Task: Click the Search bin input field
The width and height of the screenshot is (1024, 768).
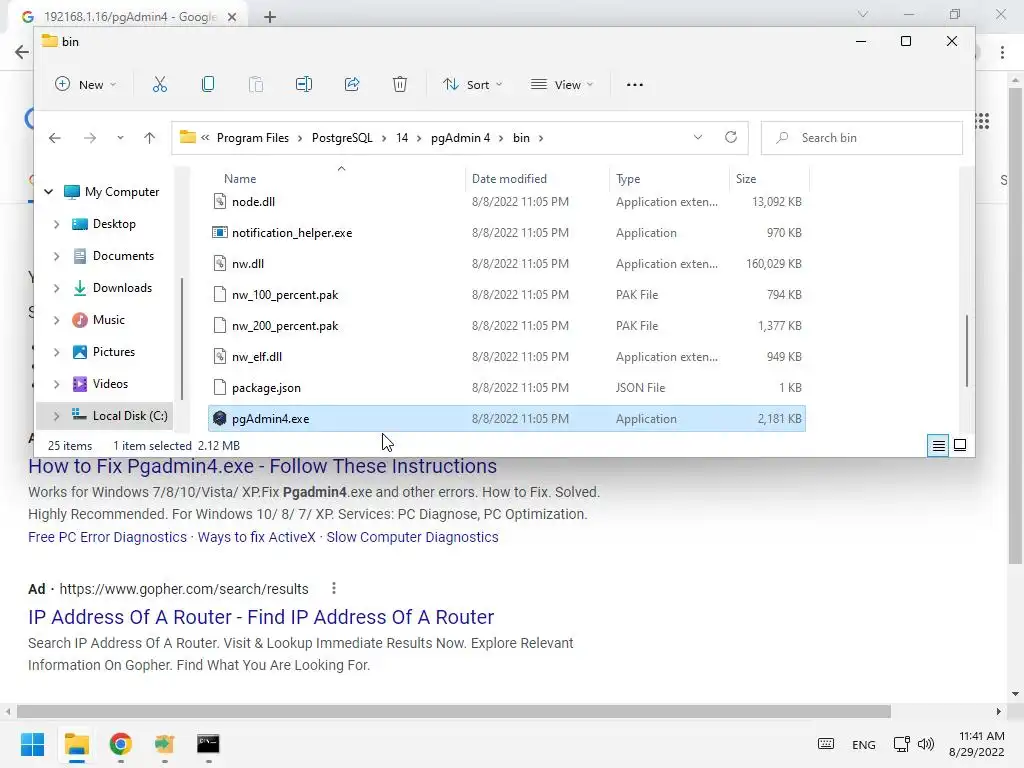Action: [862, 138]
